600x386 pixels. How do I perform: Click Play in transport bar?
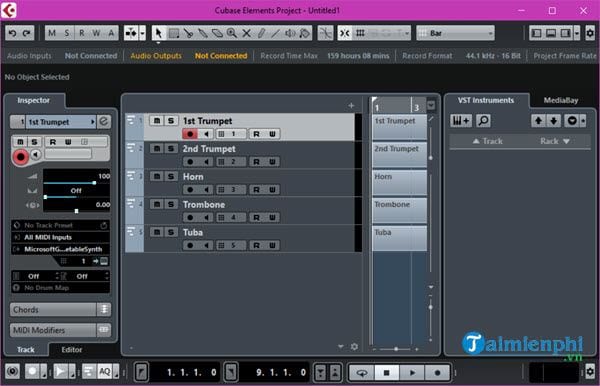[x=412, y=372]
